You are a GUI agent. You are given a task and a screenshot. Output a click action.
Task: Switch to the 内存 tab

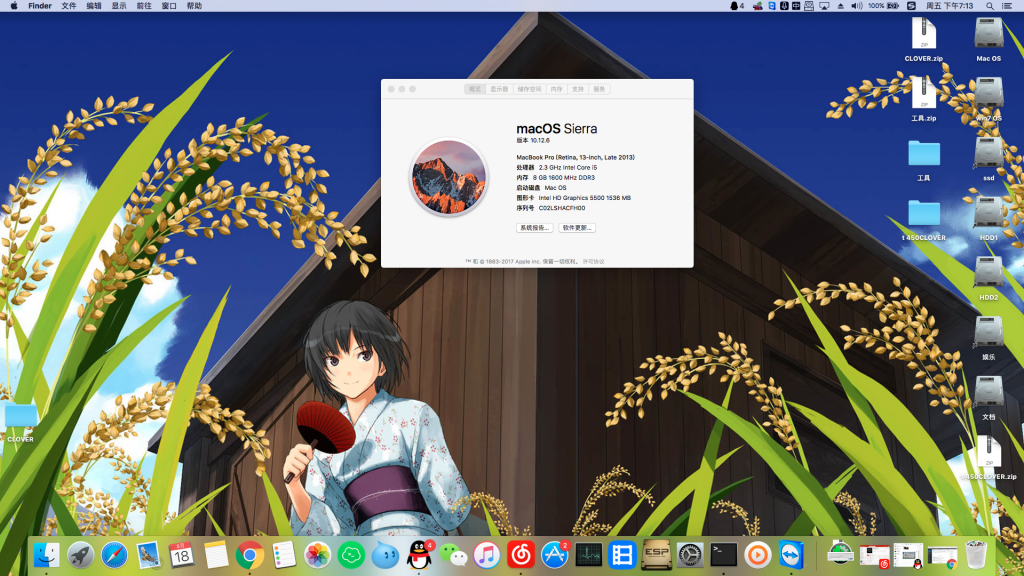click(556, 89)
